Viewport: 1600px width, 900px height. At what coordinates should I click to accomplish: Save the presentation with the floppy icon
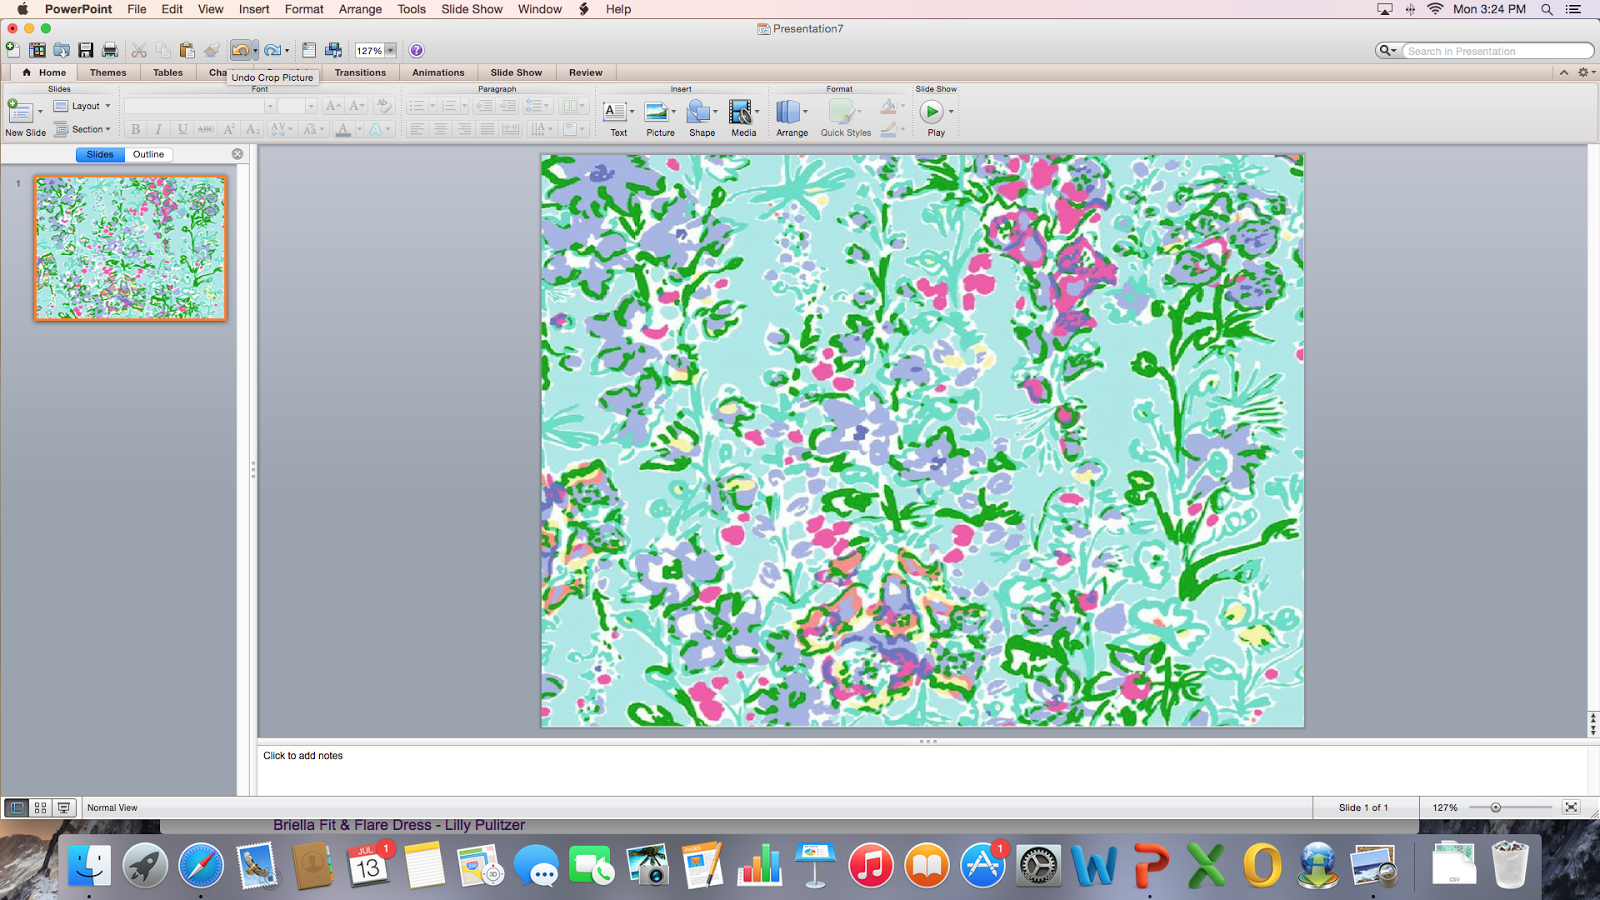[x=86, y=50]
